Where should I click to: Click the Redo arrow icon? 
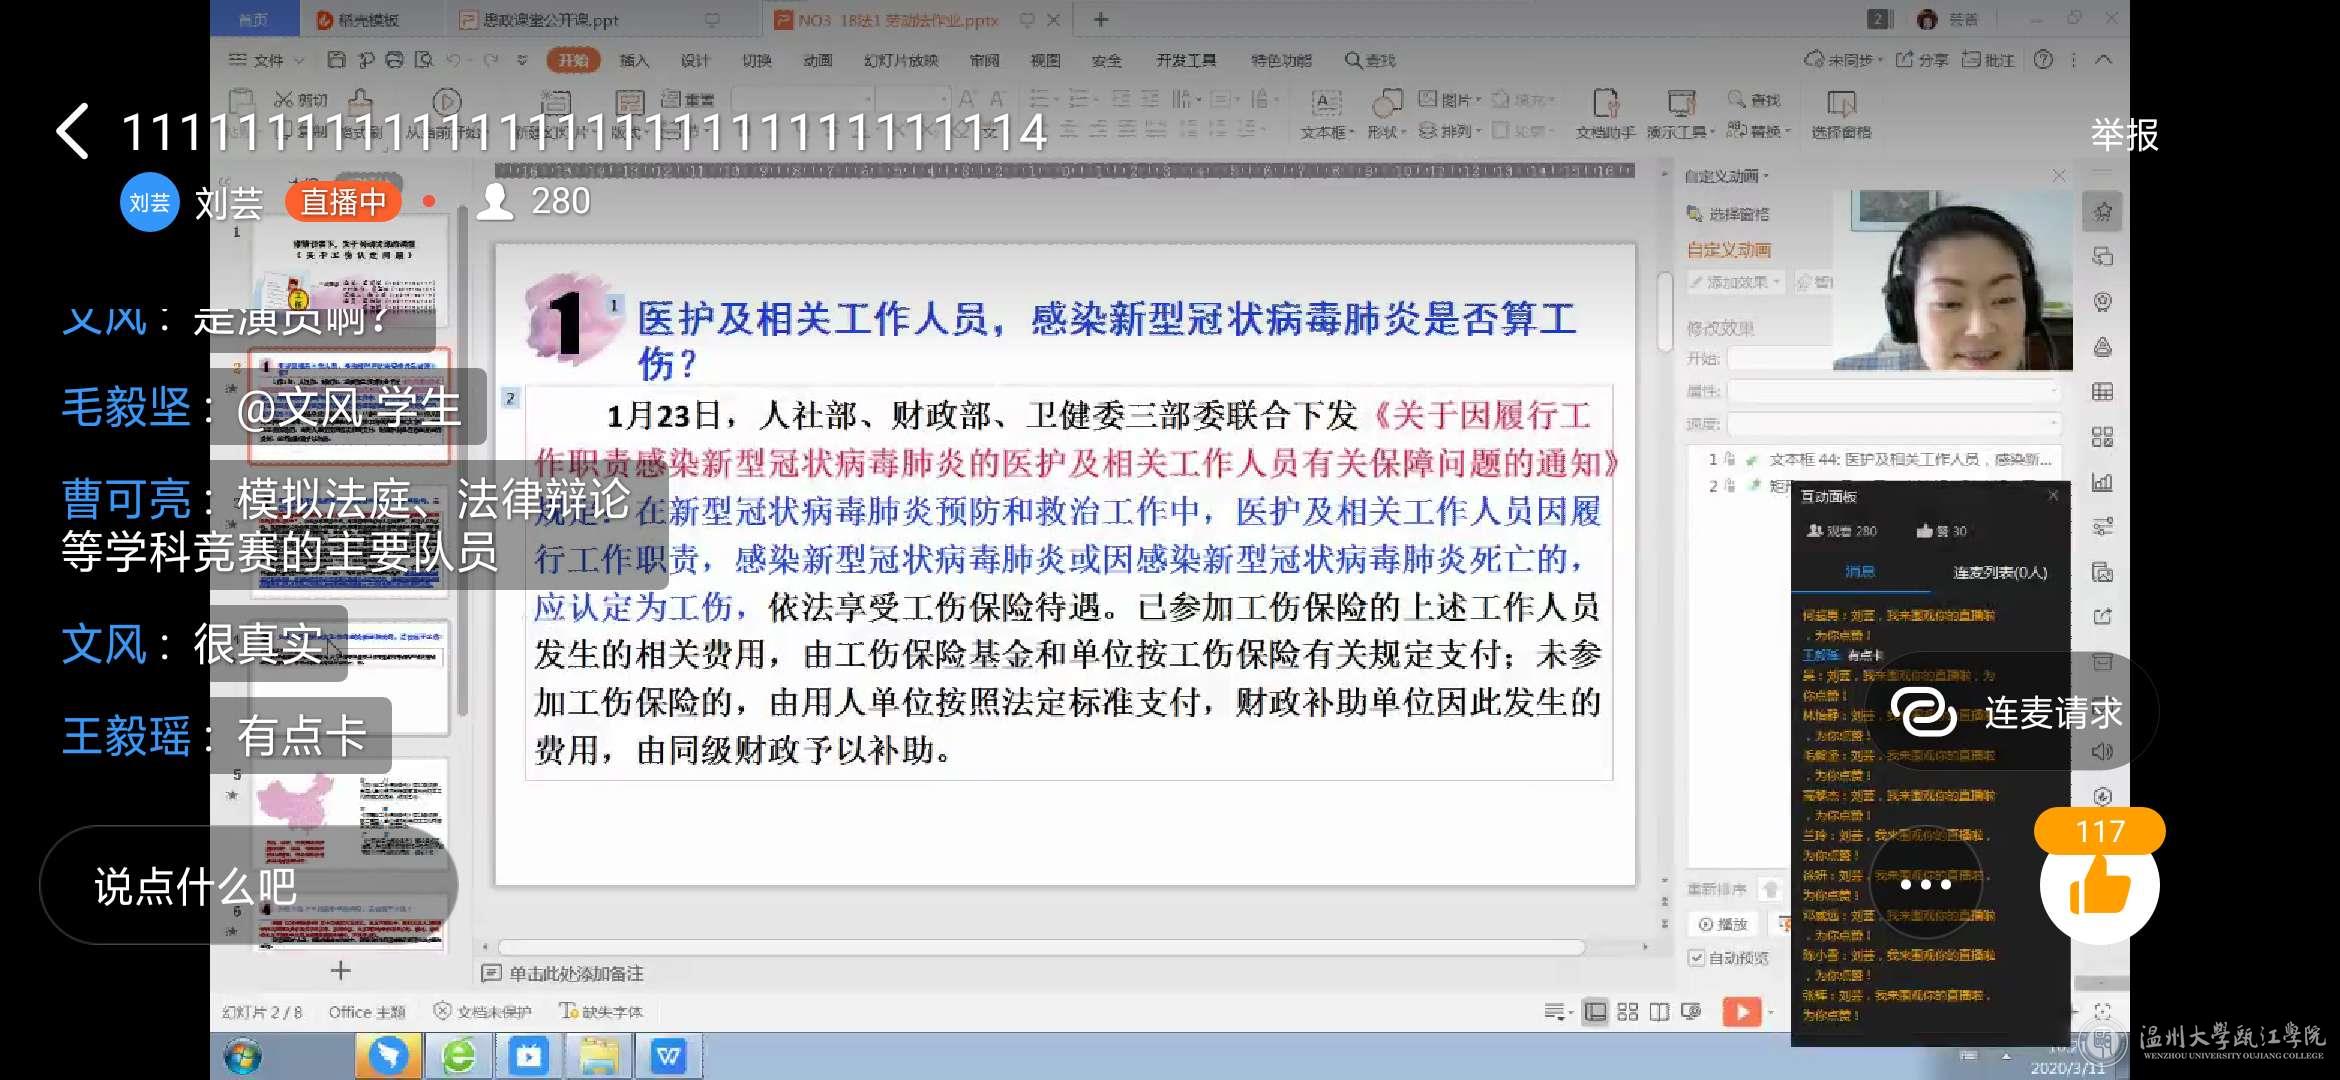tap(491, 60)
